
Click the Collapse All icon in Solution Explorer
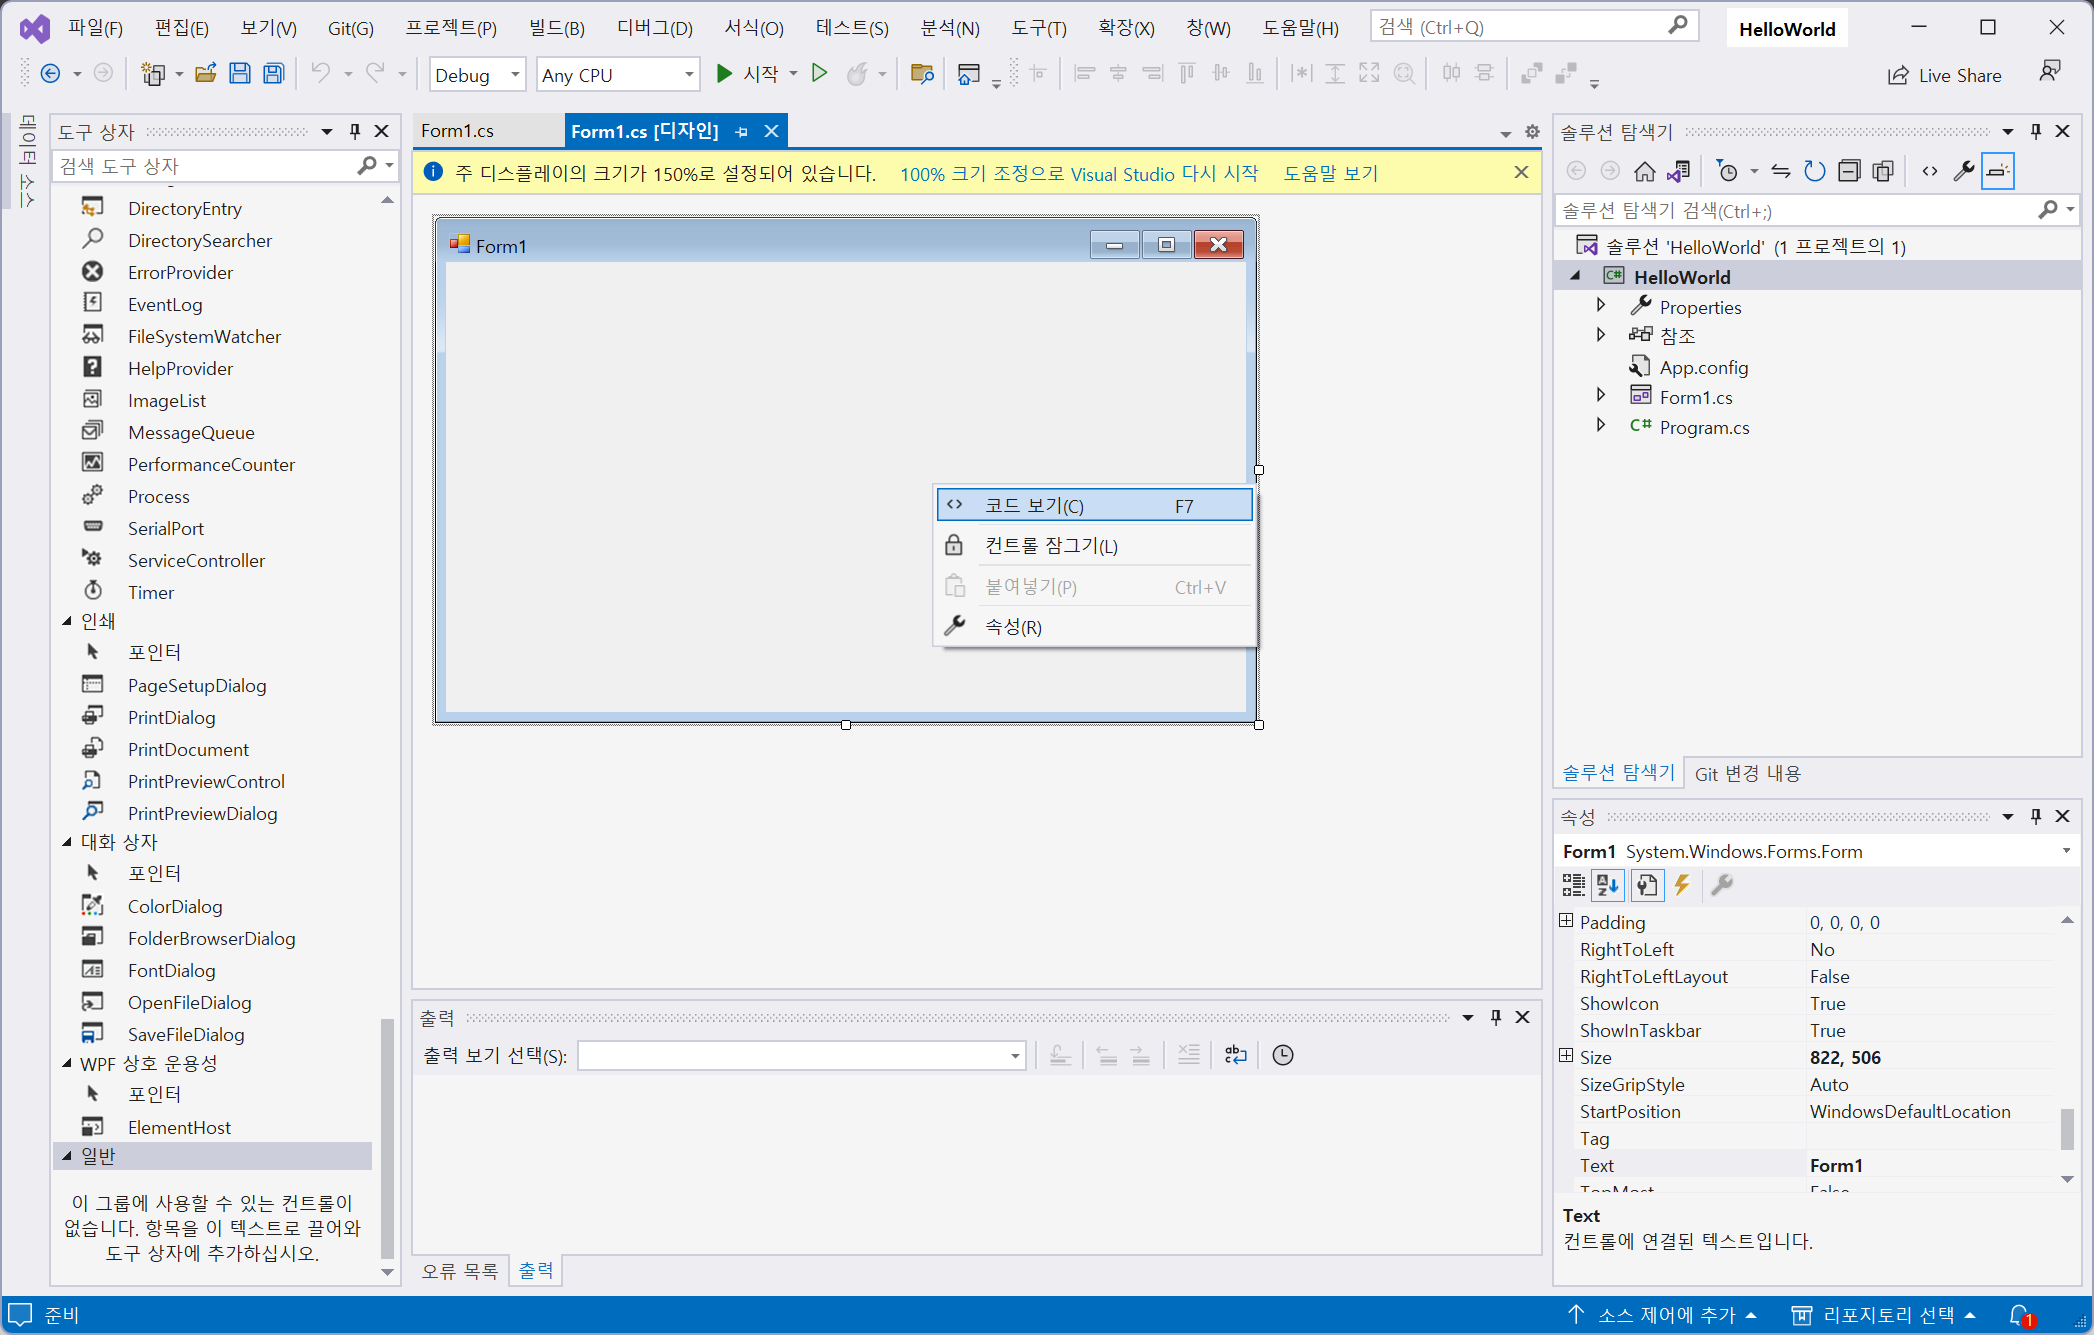coord(1849,171)
